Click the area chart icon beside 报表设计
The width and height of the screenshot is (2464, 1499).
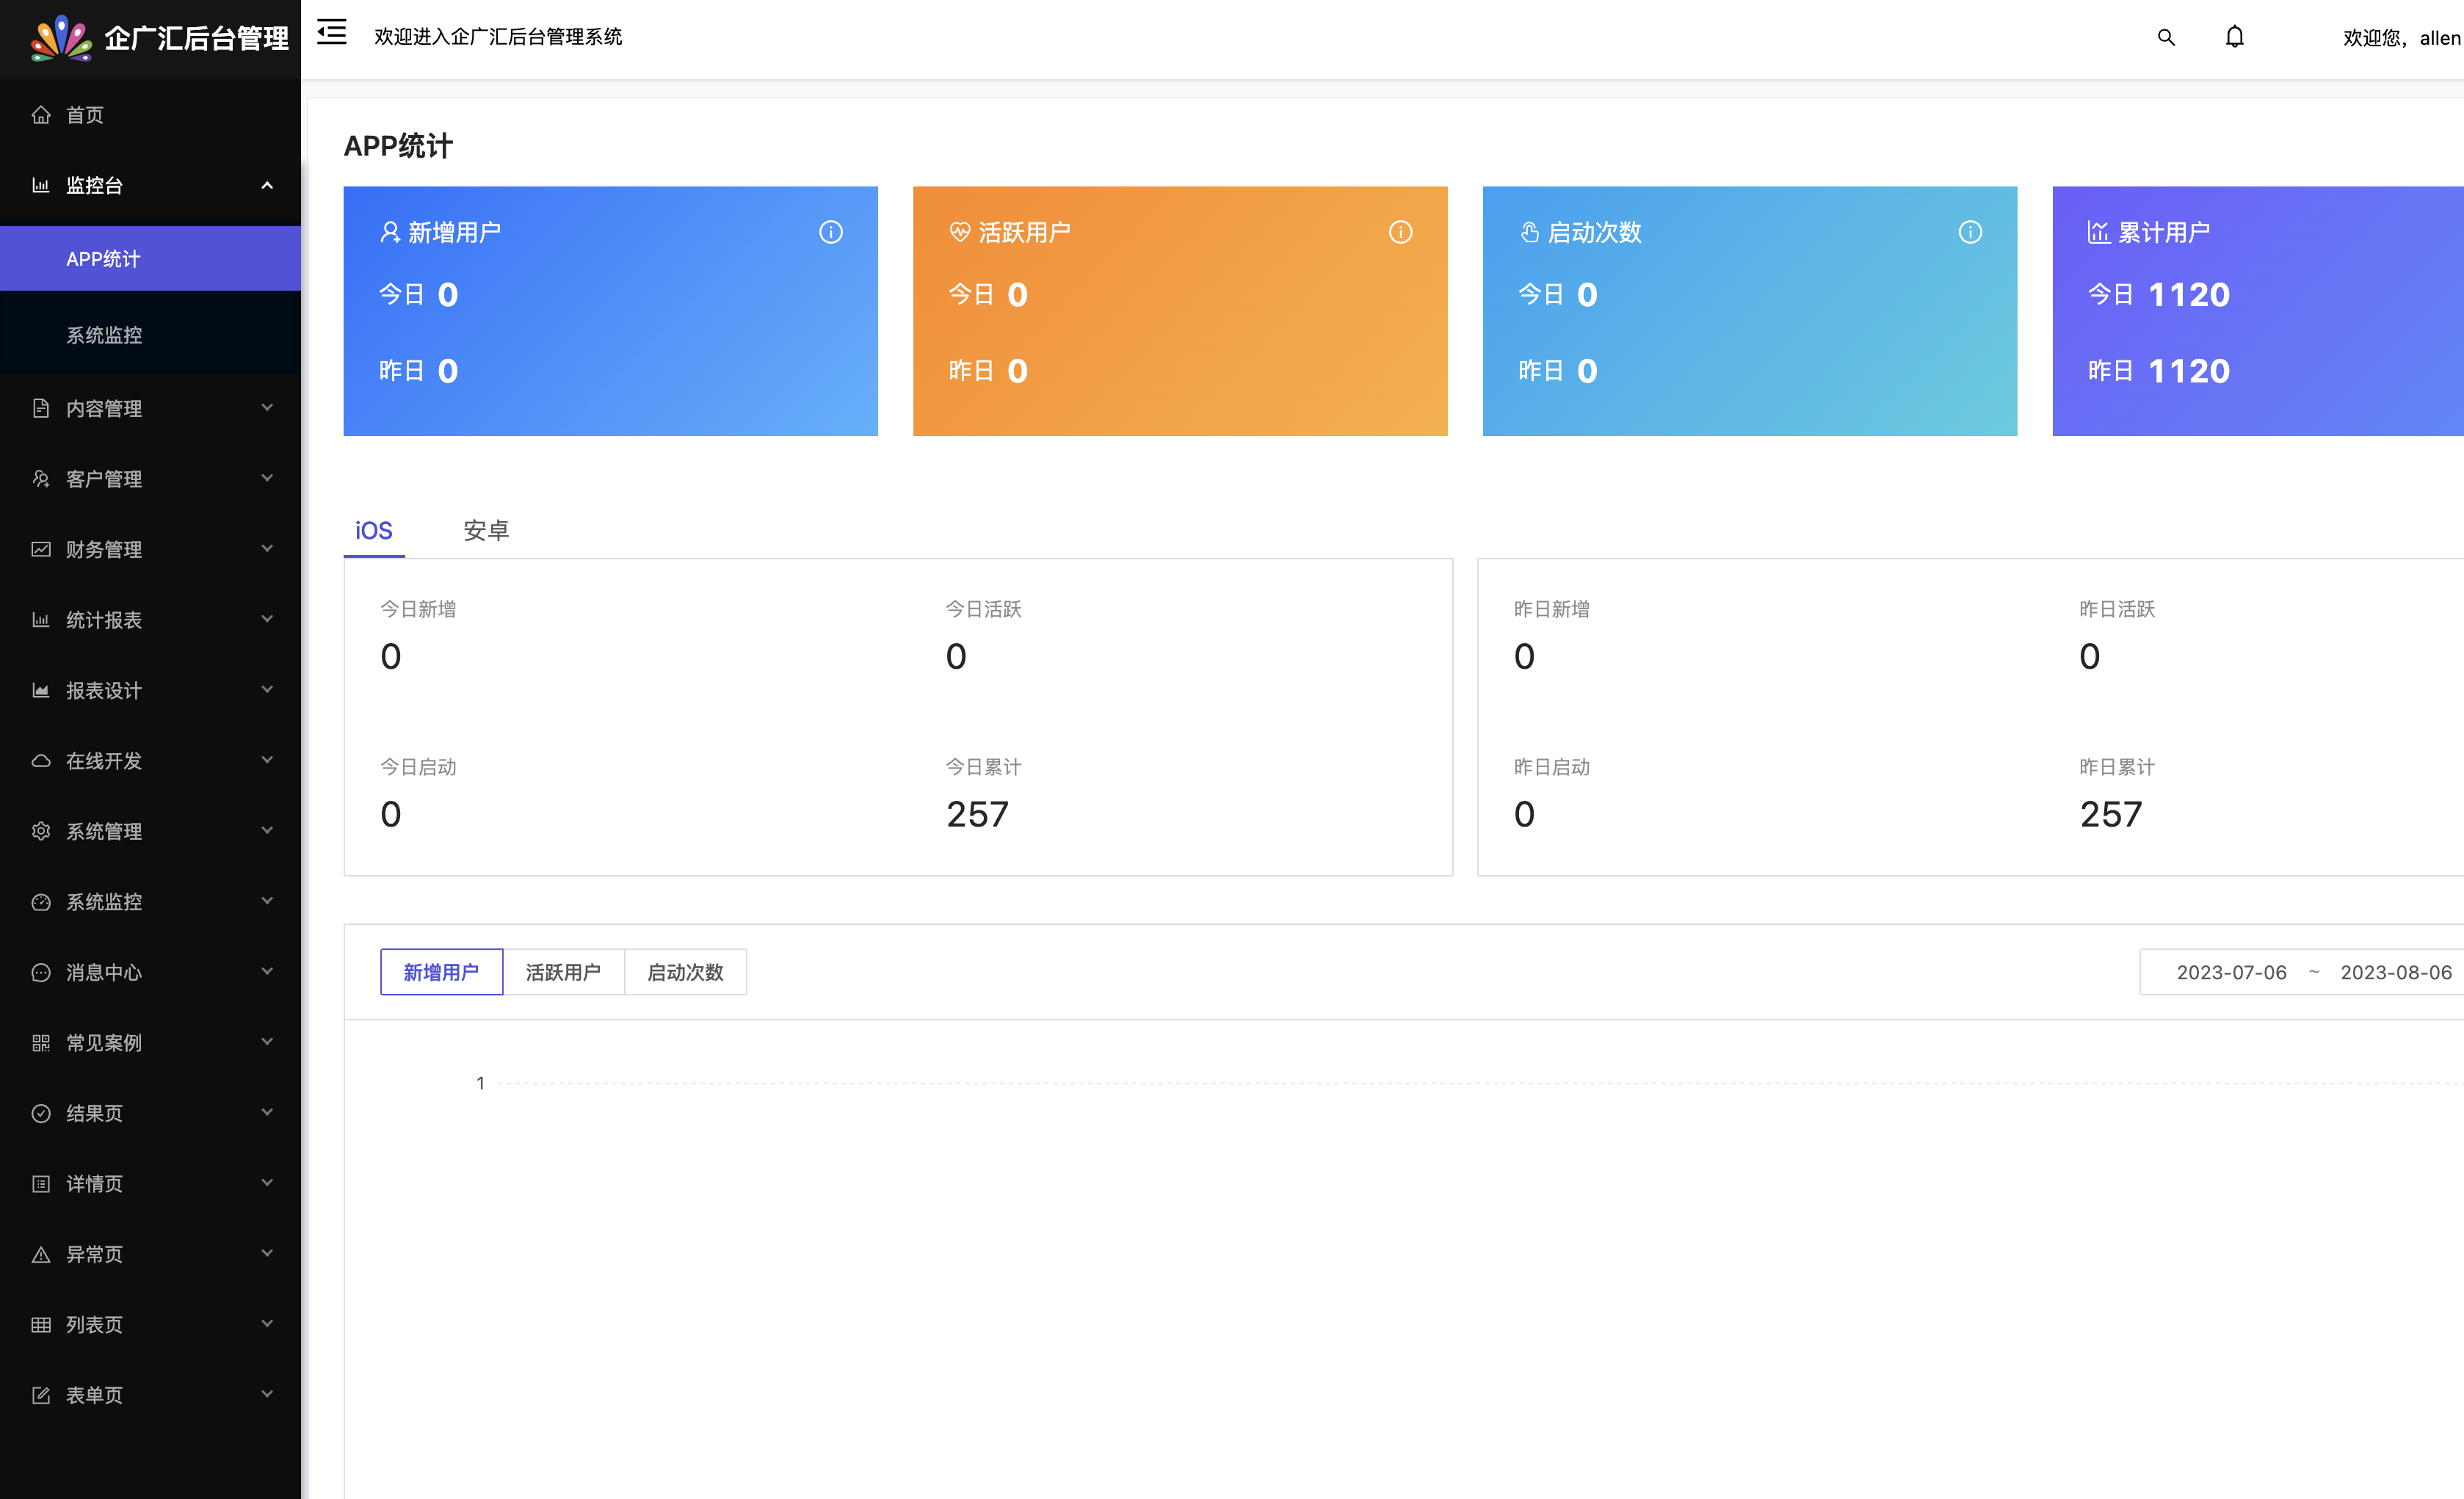pos(41,690)
